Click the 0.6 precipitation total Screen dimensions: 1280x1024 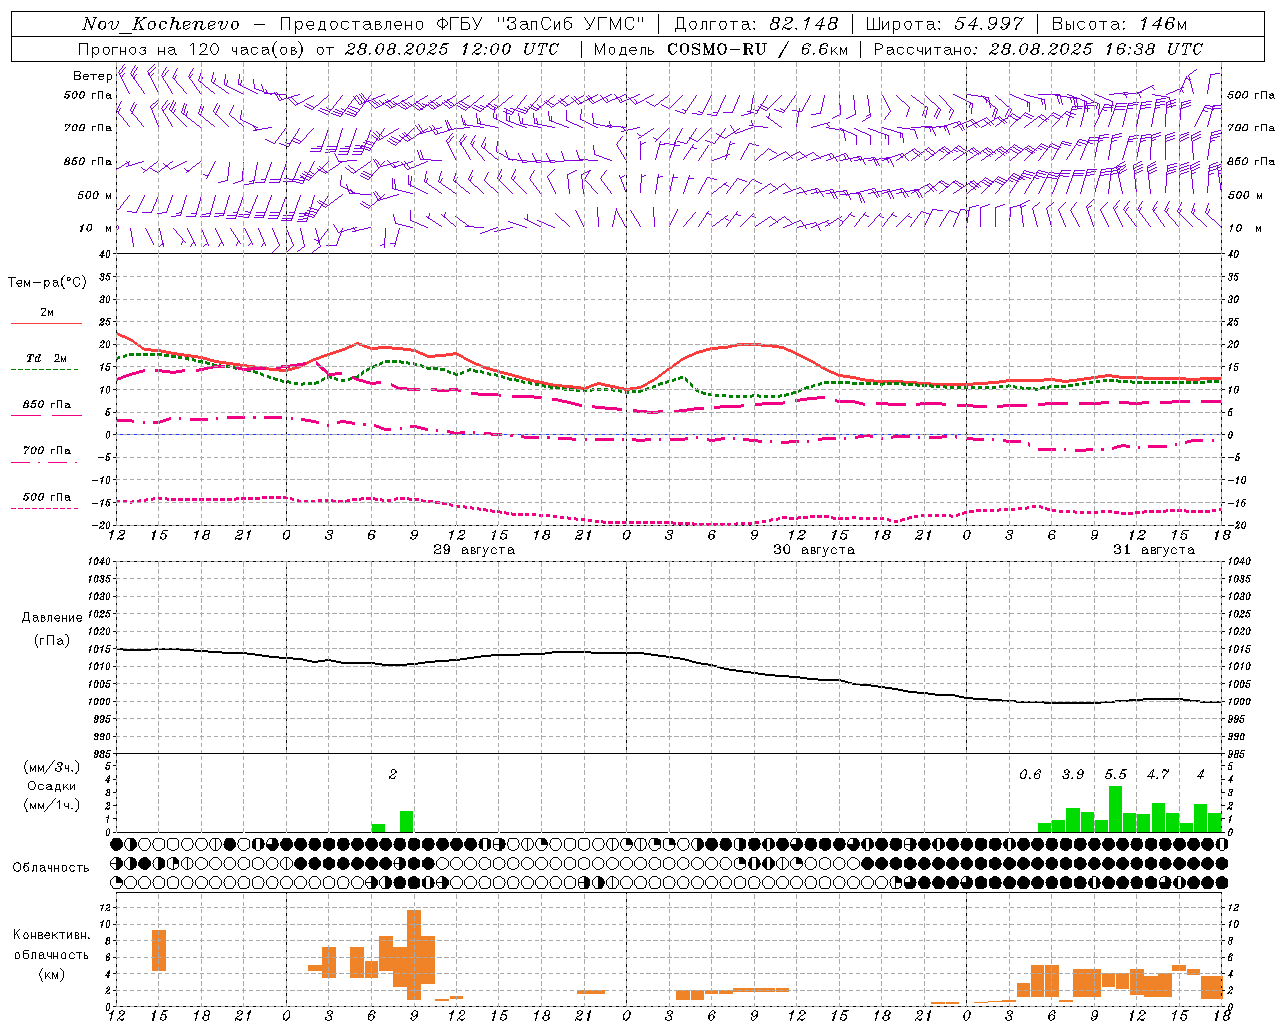pos(1030,775)
